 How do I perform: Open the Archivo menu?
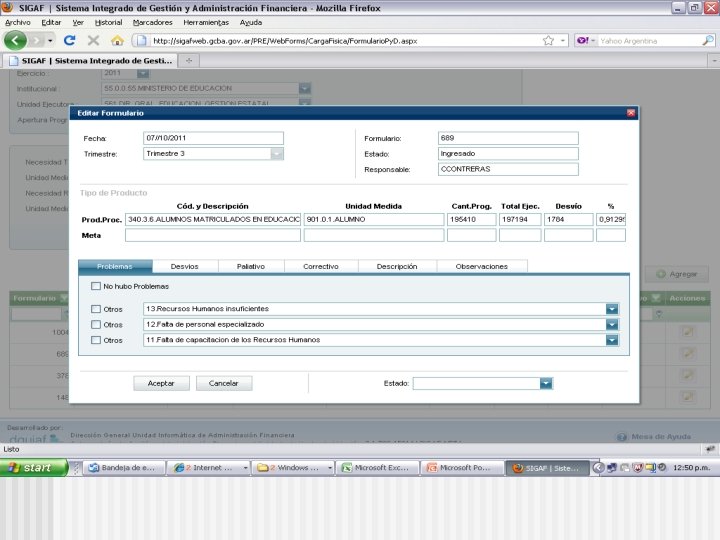pyautogui.click(x=17, y=22)
